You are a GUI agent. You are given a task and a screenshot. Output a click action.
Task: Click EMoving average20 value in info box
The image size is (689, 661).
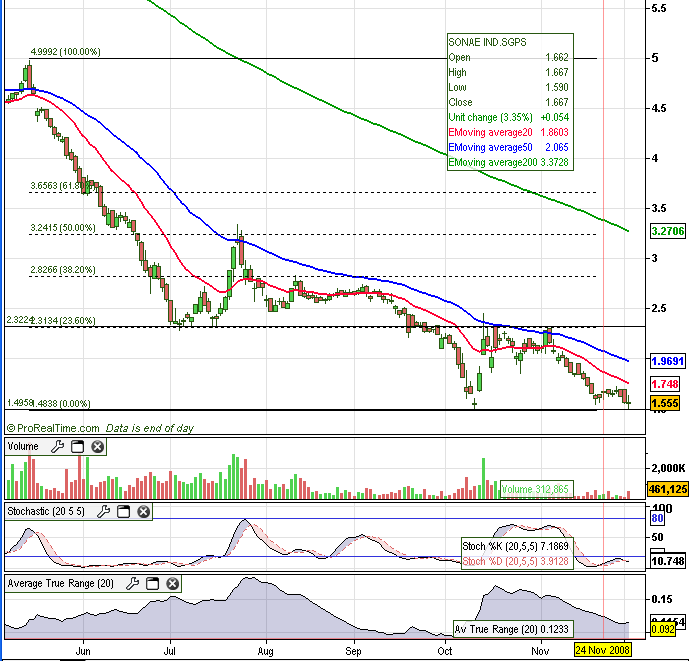click(554, 132)
